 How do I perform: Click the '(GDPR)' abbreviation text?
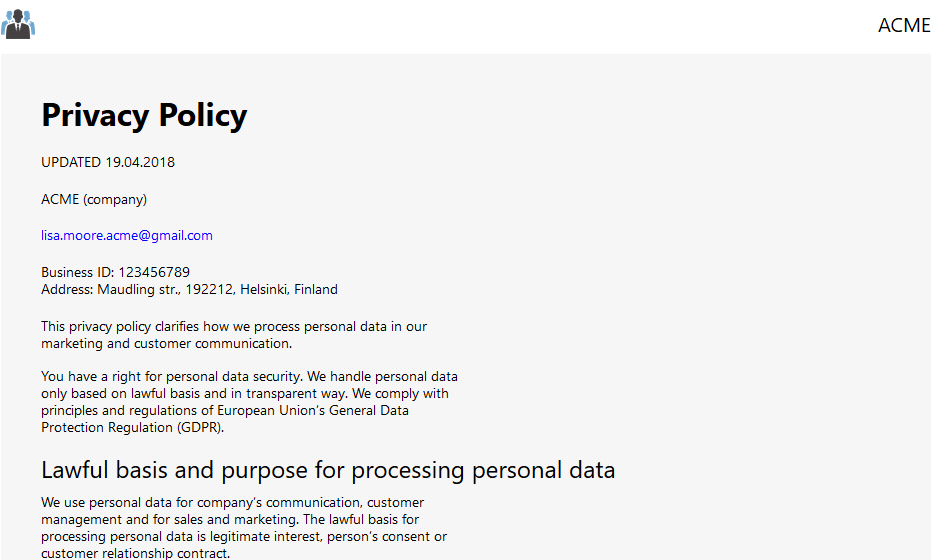200,428
